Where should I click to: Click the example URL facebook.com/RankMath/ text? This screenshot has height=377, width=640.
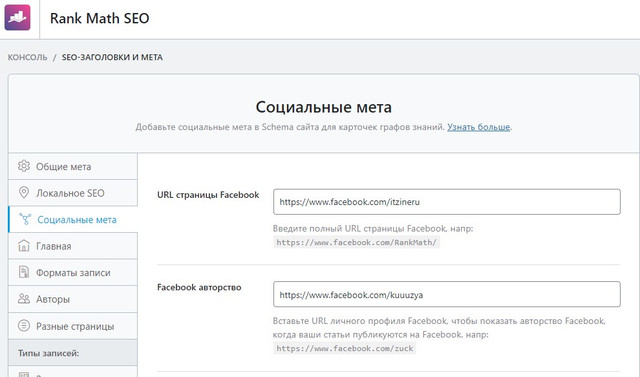coord(356,242)
